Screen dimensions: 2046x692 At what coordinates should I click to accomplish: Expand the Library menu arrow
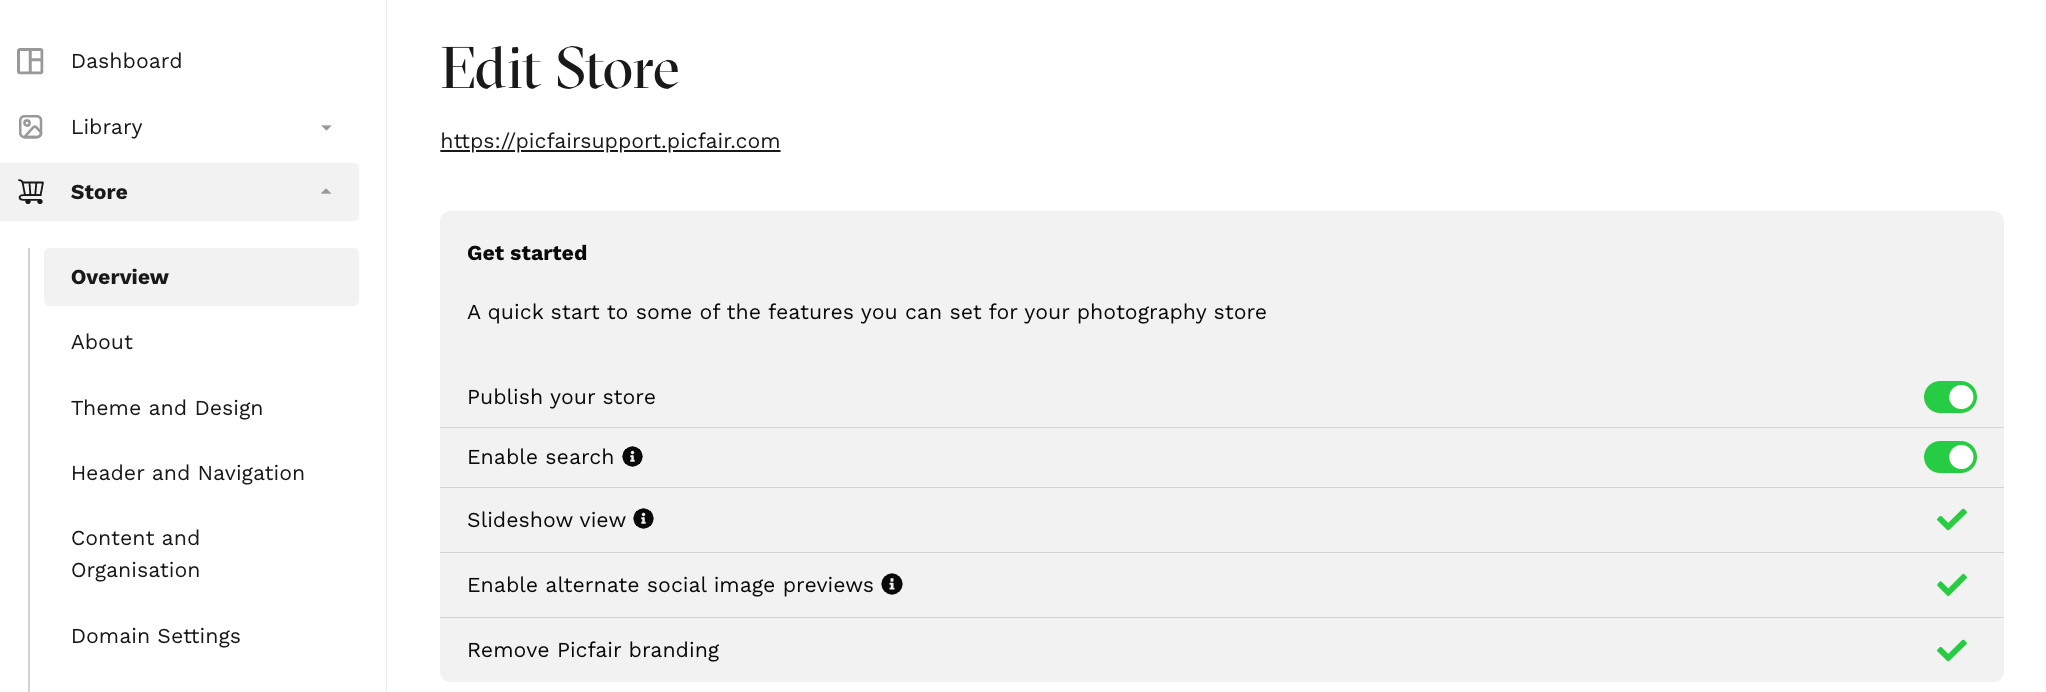pos(326,128)
